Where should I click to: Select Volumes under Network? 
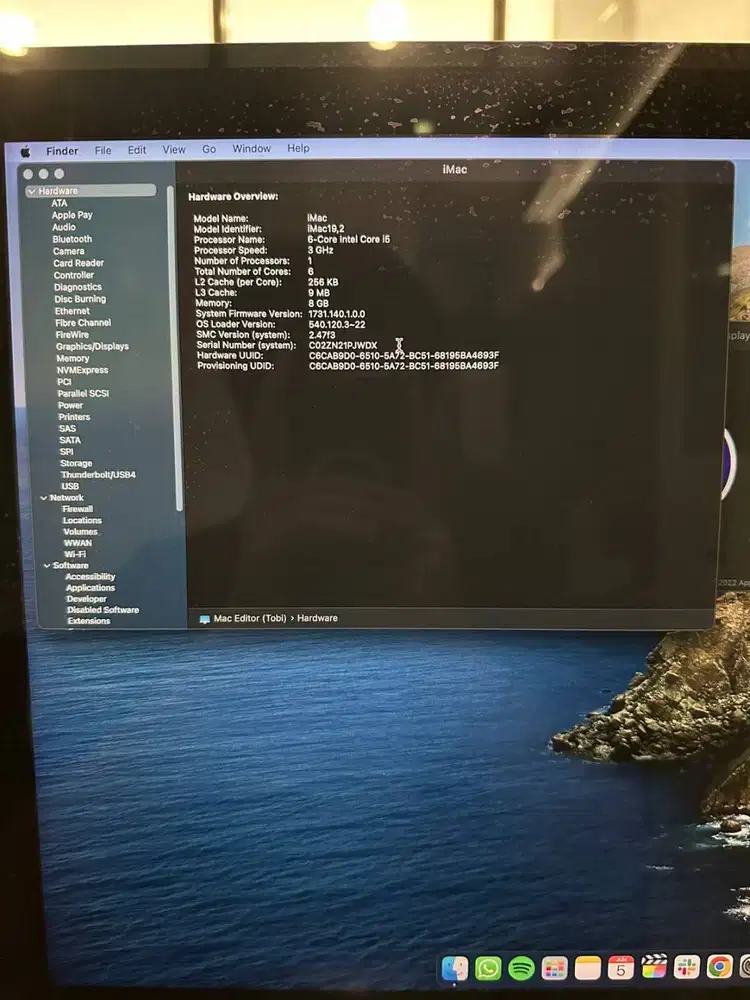[80, 532]
